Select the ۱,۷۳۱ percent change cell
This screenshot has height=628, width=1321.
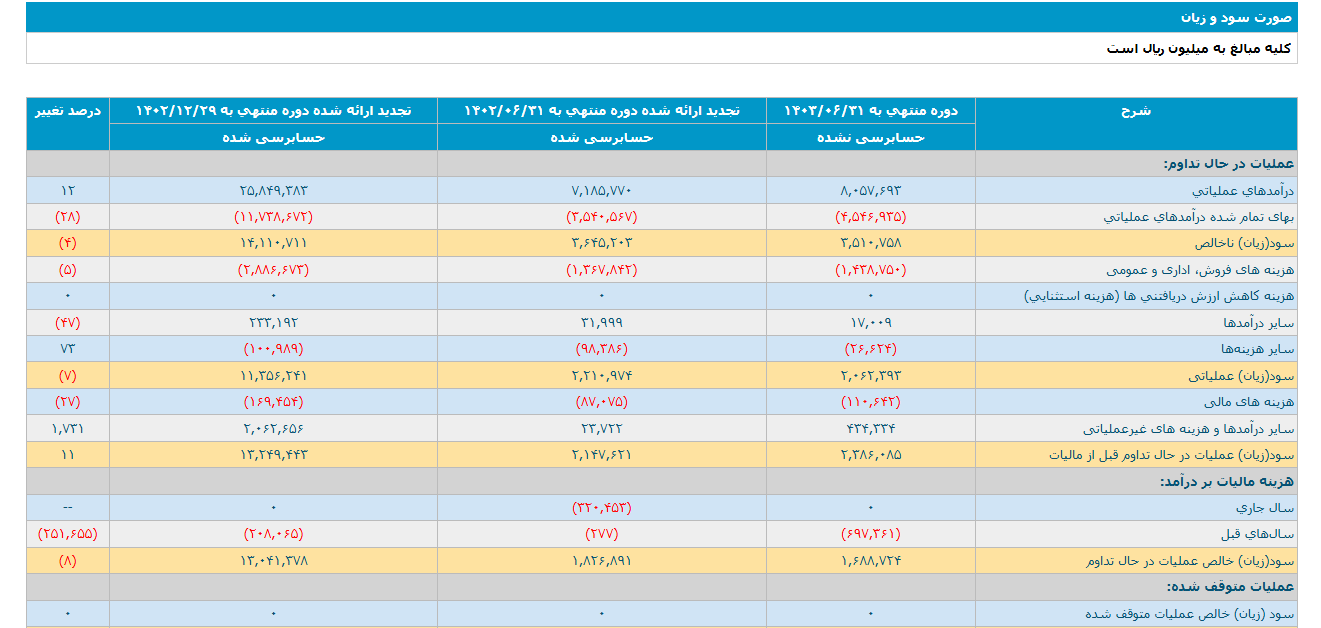point(68,429)
